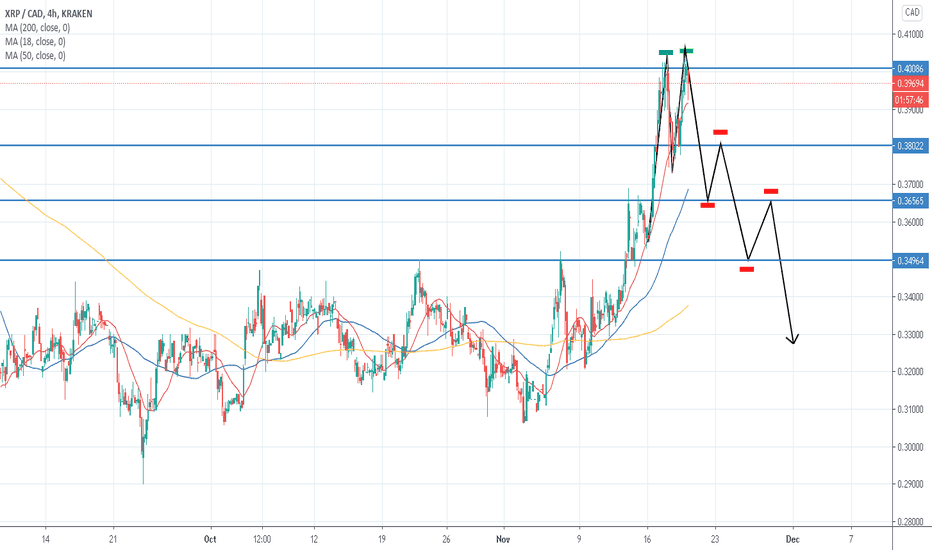
Task: Click the Oct label on time axis
Action: (x=210, y=539)
